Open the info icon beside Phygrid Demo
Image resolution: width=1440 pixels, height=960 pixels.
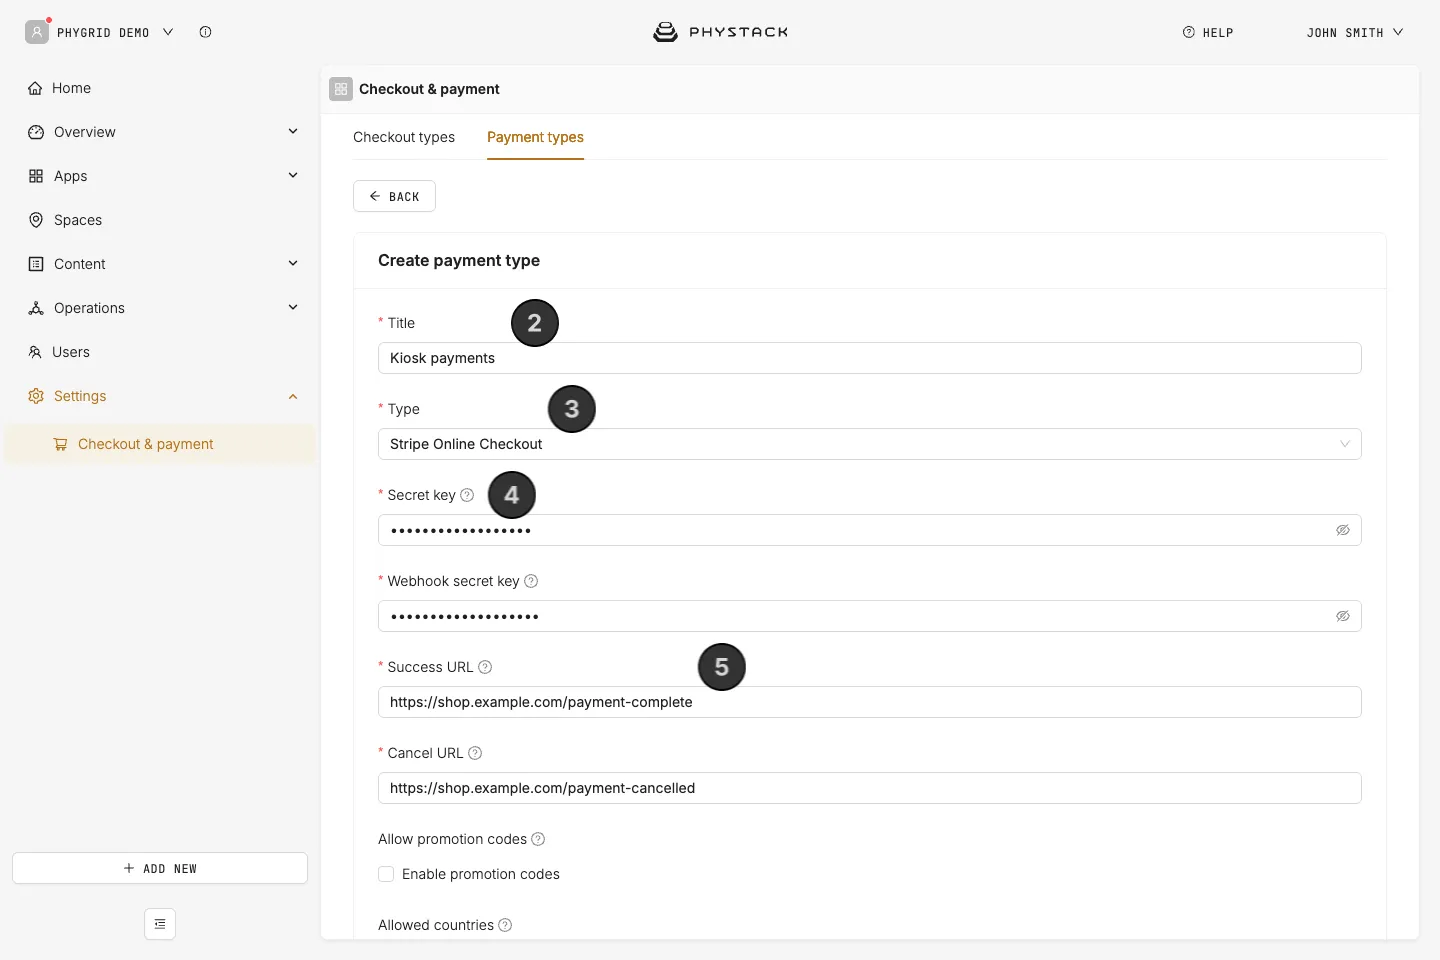click(x=205, y=32)
